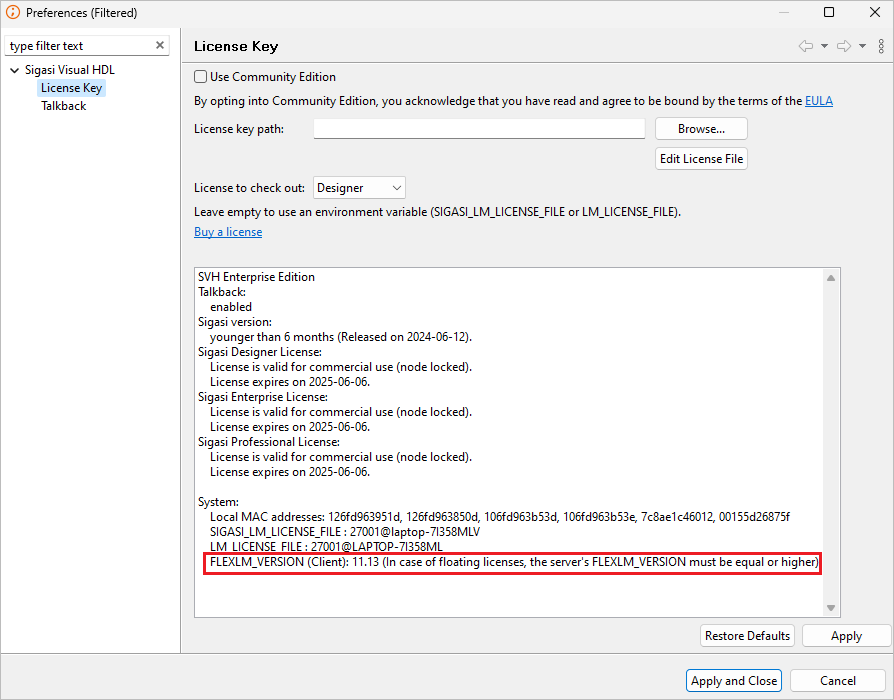This screenshot has height=700, width=894.
Task: Click the Apply button
Action: click(x=846, y=636)
